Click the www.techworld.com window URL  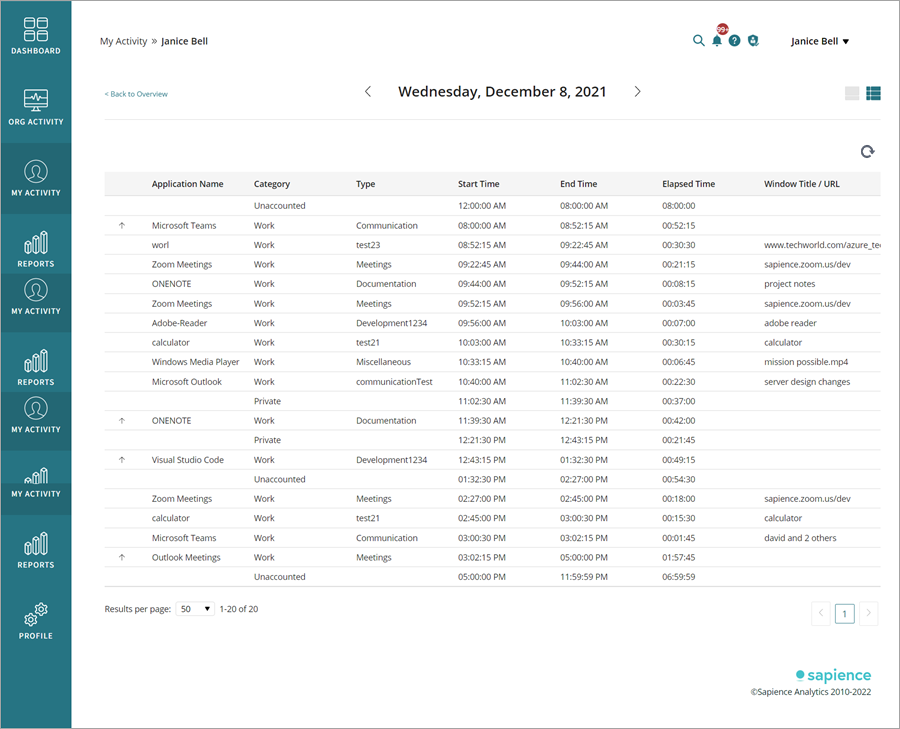(x=822, y=245)
